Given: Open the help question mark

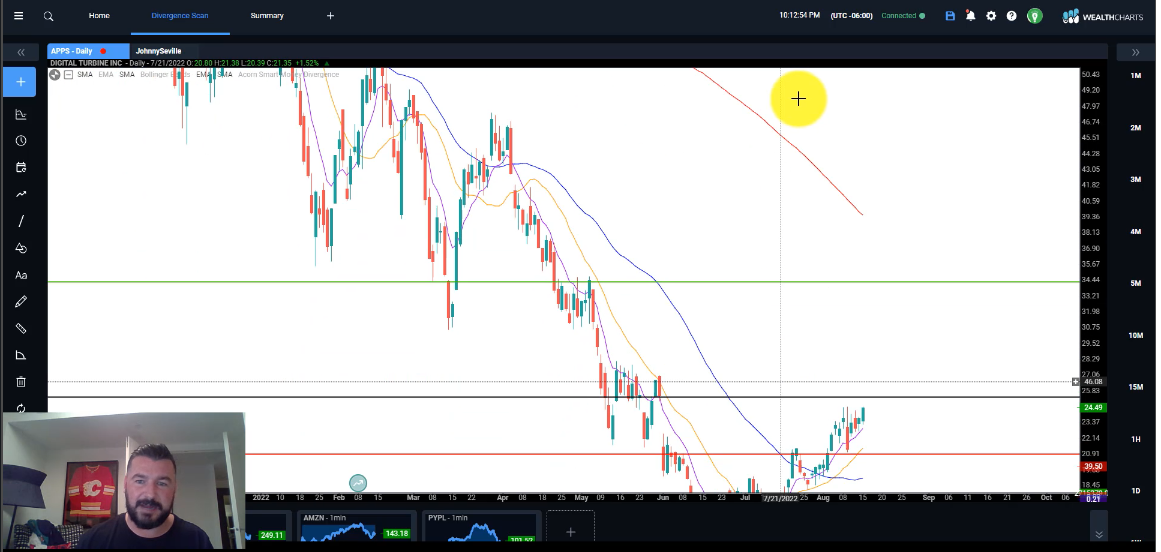Looking at the screenshot, I should (1011, 16).
